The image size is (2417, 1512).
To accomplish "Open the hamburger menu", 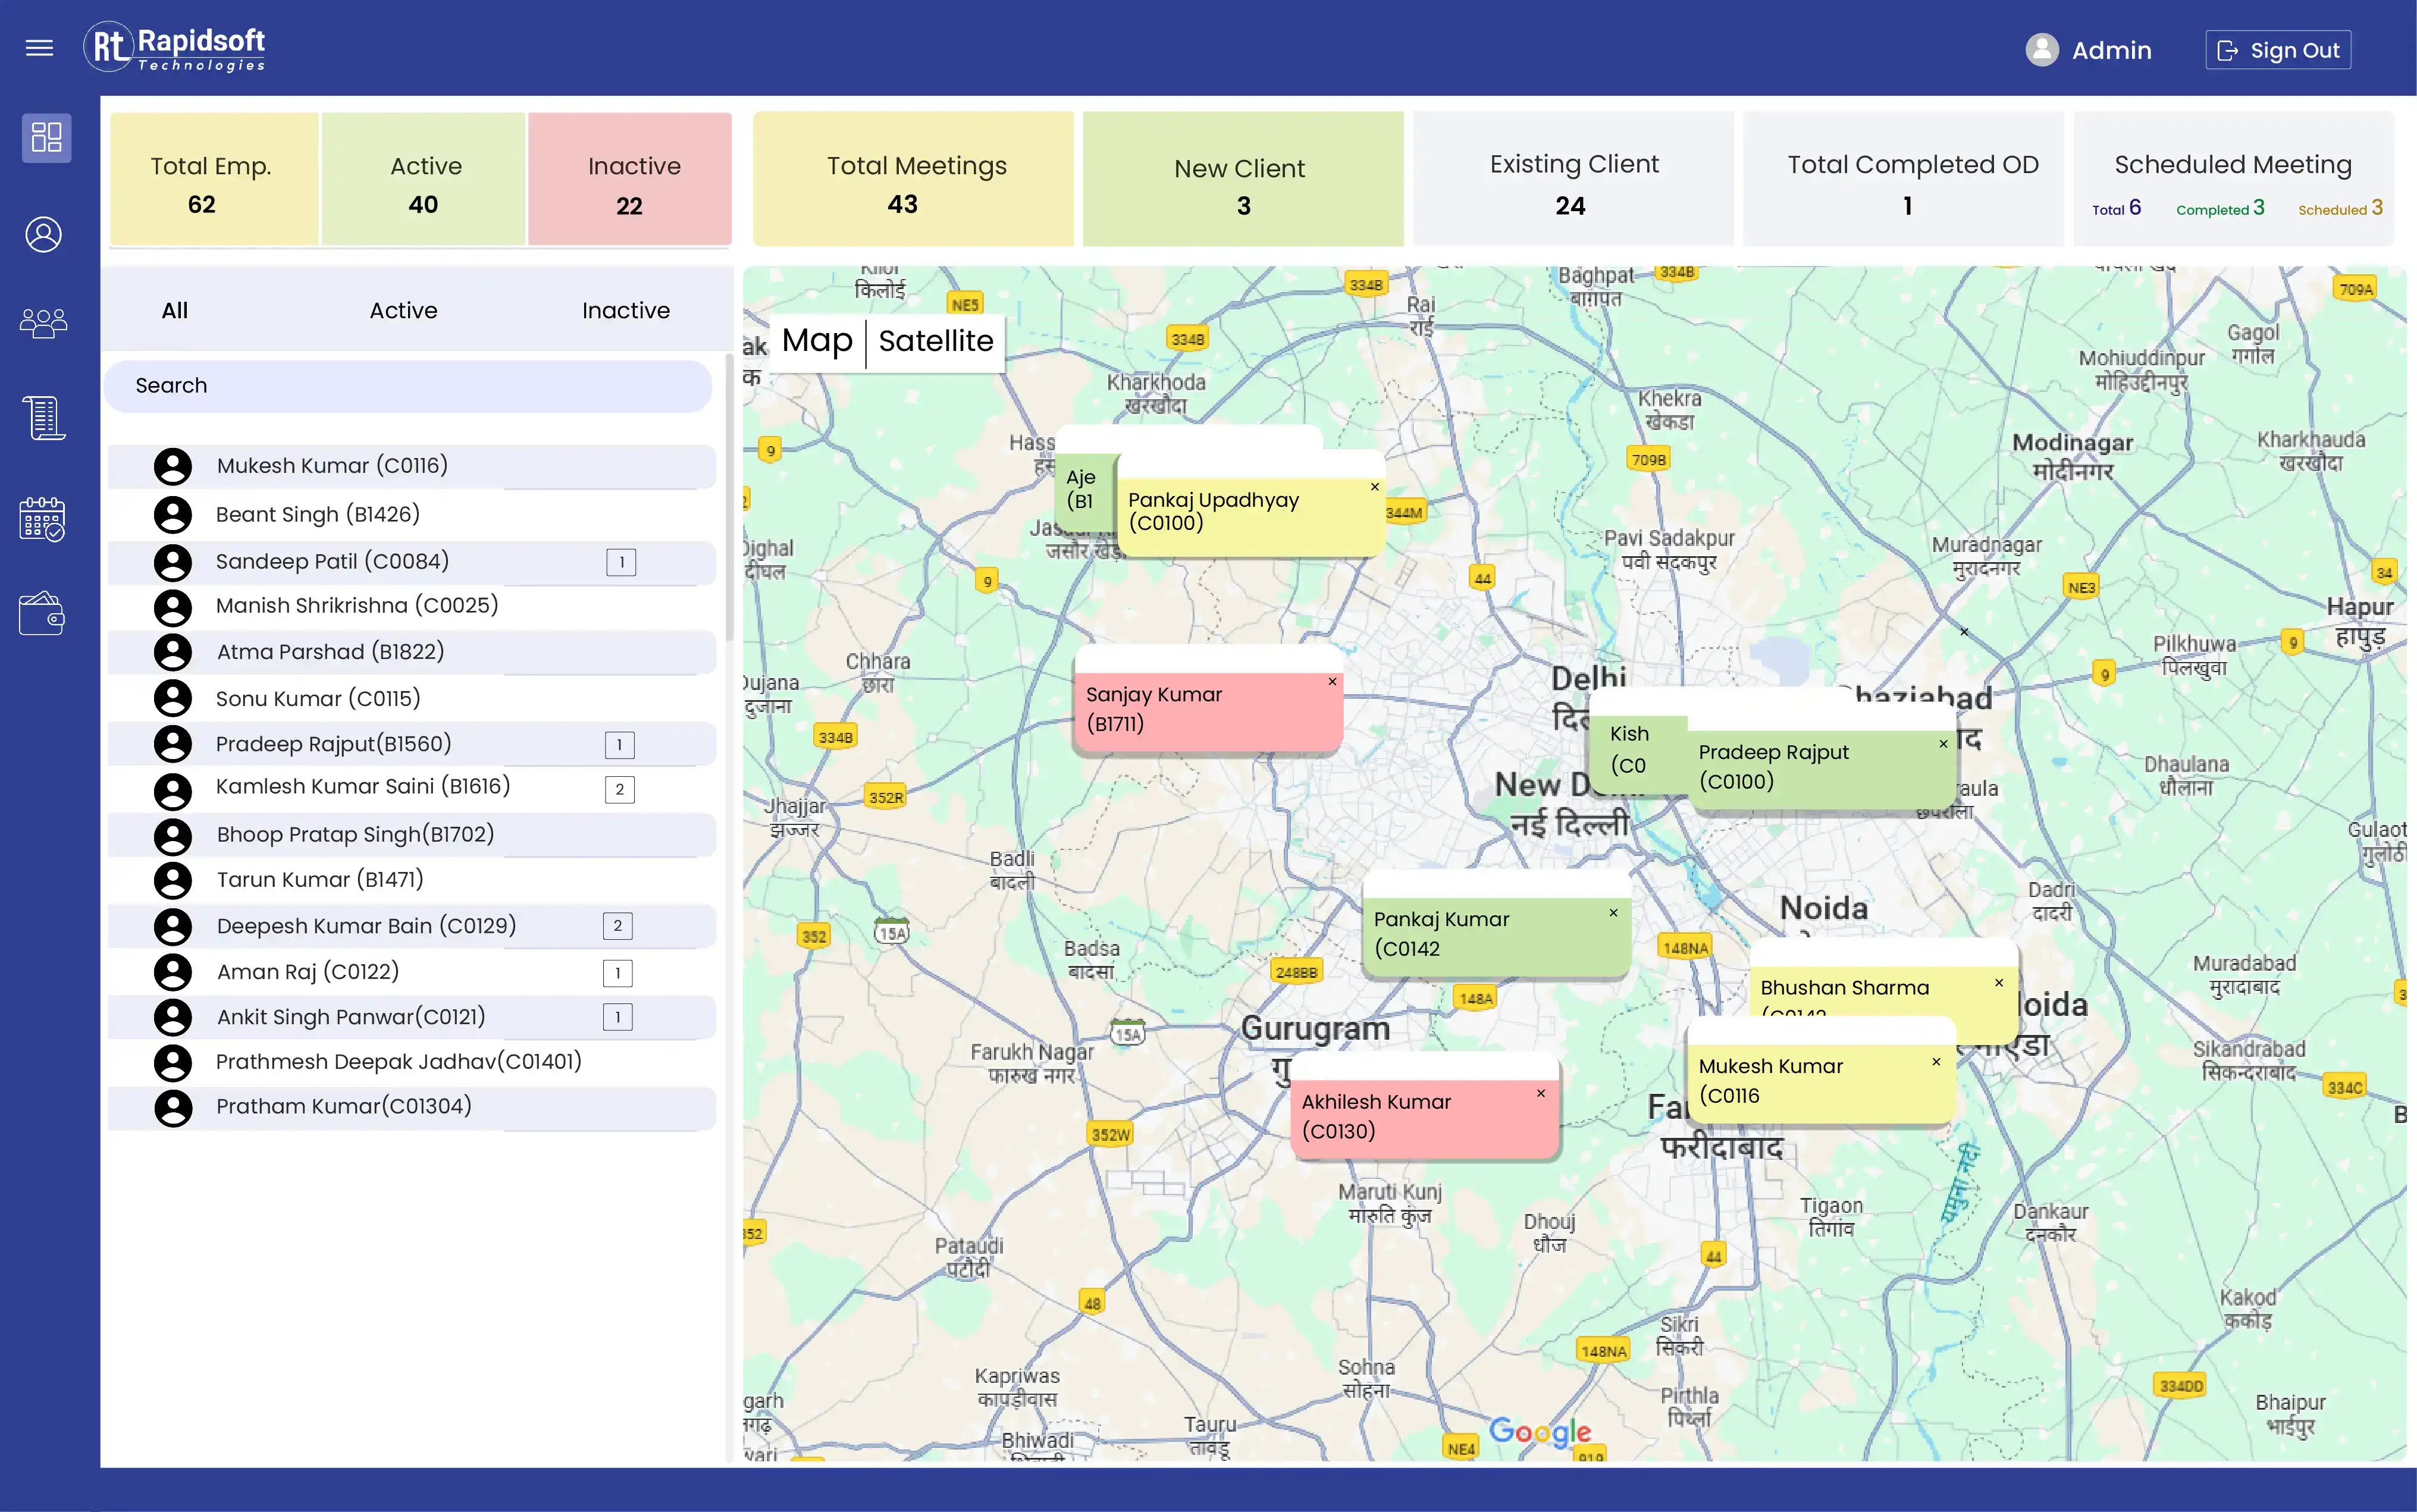I will coord(39,48).
